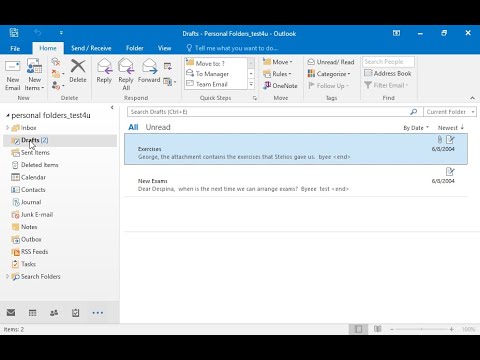Open the New Items menu
This screenshot has height=360, width=480.
click(34, 75)
